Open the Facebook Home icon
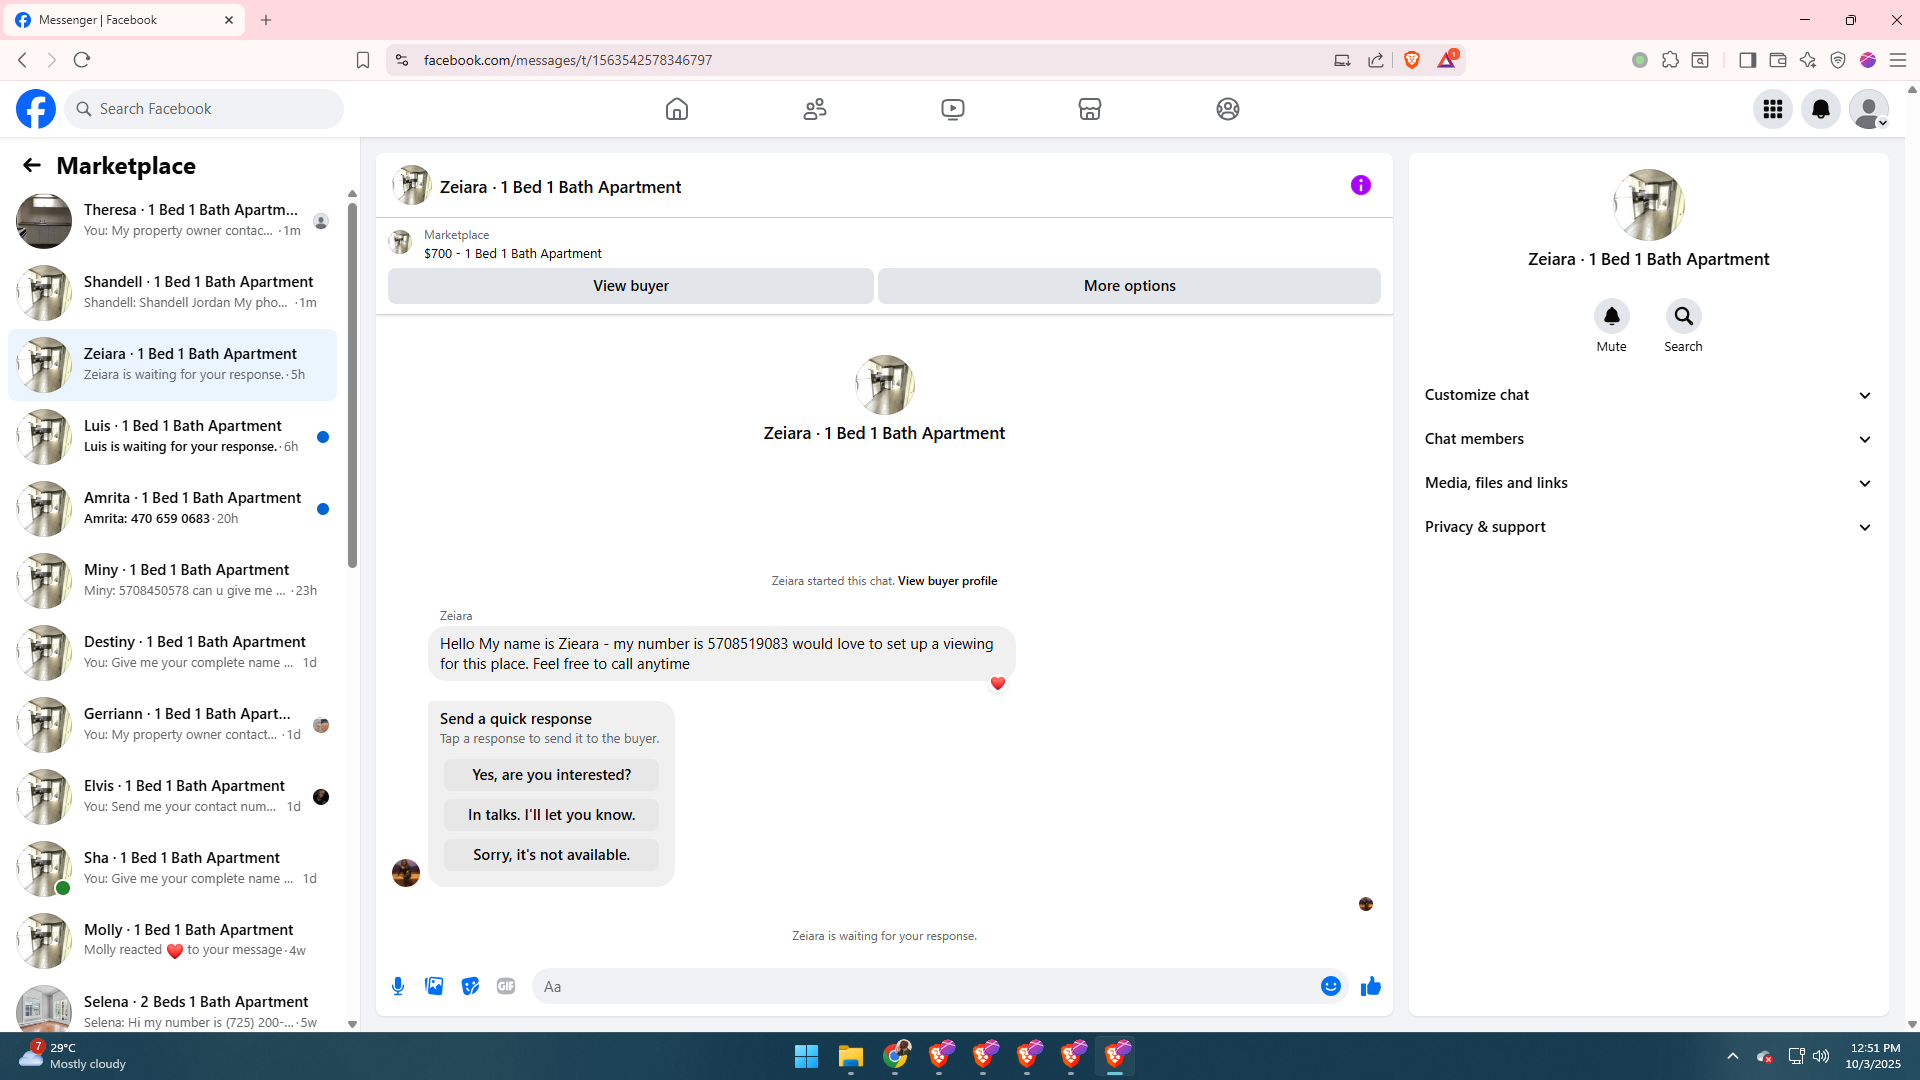This screenshot has height=1080, width=1920. pos(677,109)
